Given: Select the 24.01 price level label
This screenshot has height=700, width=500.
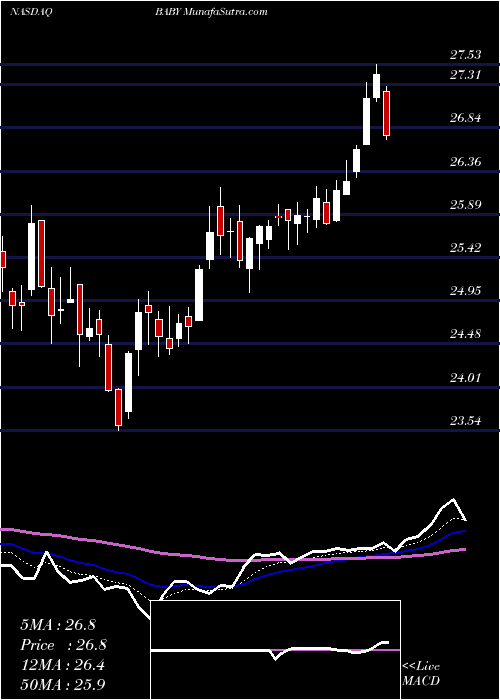Looking at the screenshot, I should pyautogui.click(x=465, y=378).
